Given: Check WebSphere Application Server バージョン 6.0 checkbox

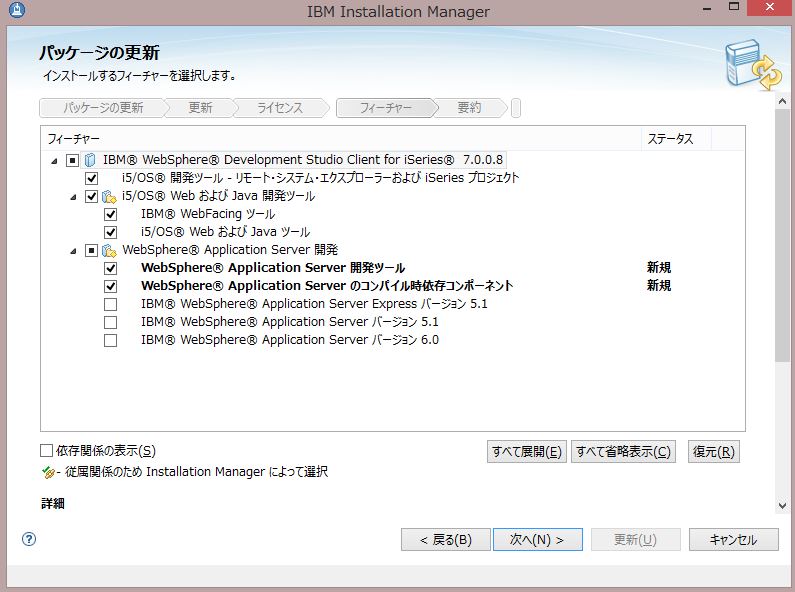Looking at the screenshot, I should [110, 341].
